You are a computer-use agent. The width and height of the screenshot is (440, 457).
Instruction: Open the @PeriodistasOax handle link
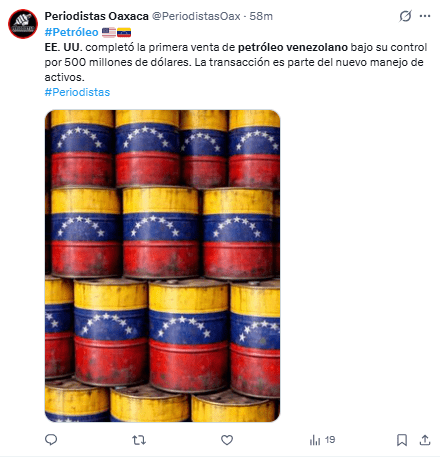click(196, 16)
